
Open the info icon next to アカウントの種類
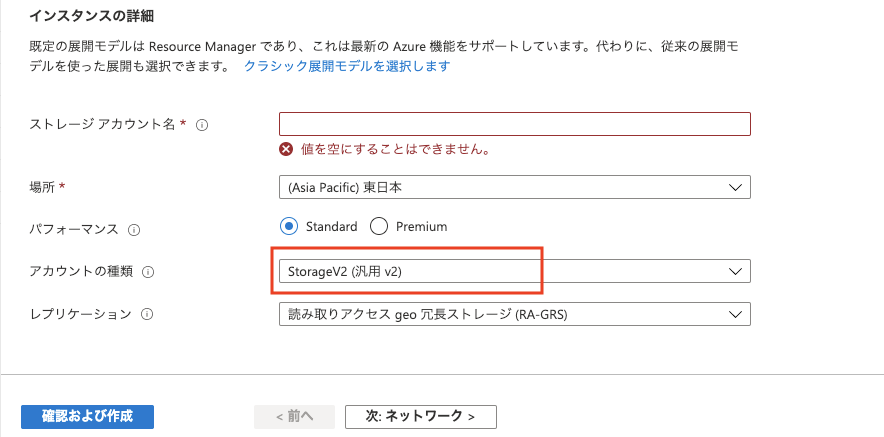(148, 272)
